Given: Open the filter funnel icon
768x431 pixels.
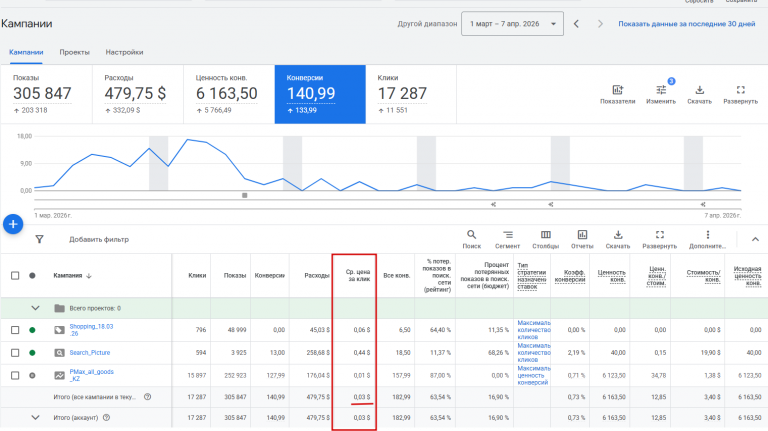Looking at the screenshot, I should tap(39, 239).
